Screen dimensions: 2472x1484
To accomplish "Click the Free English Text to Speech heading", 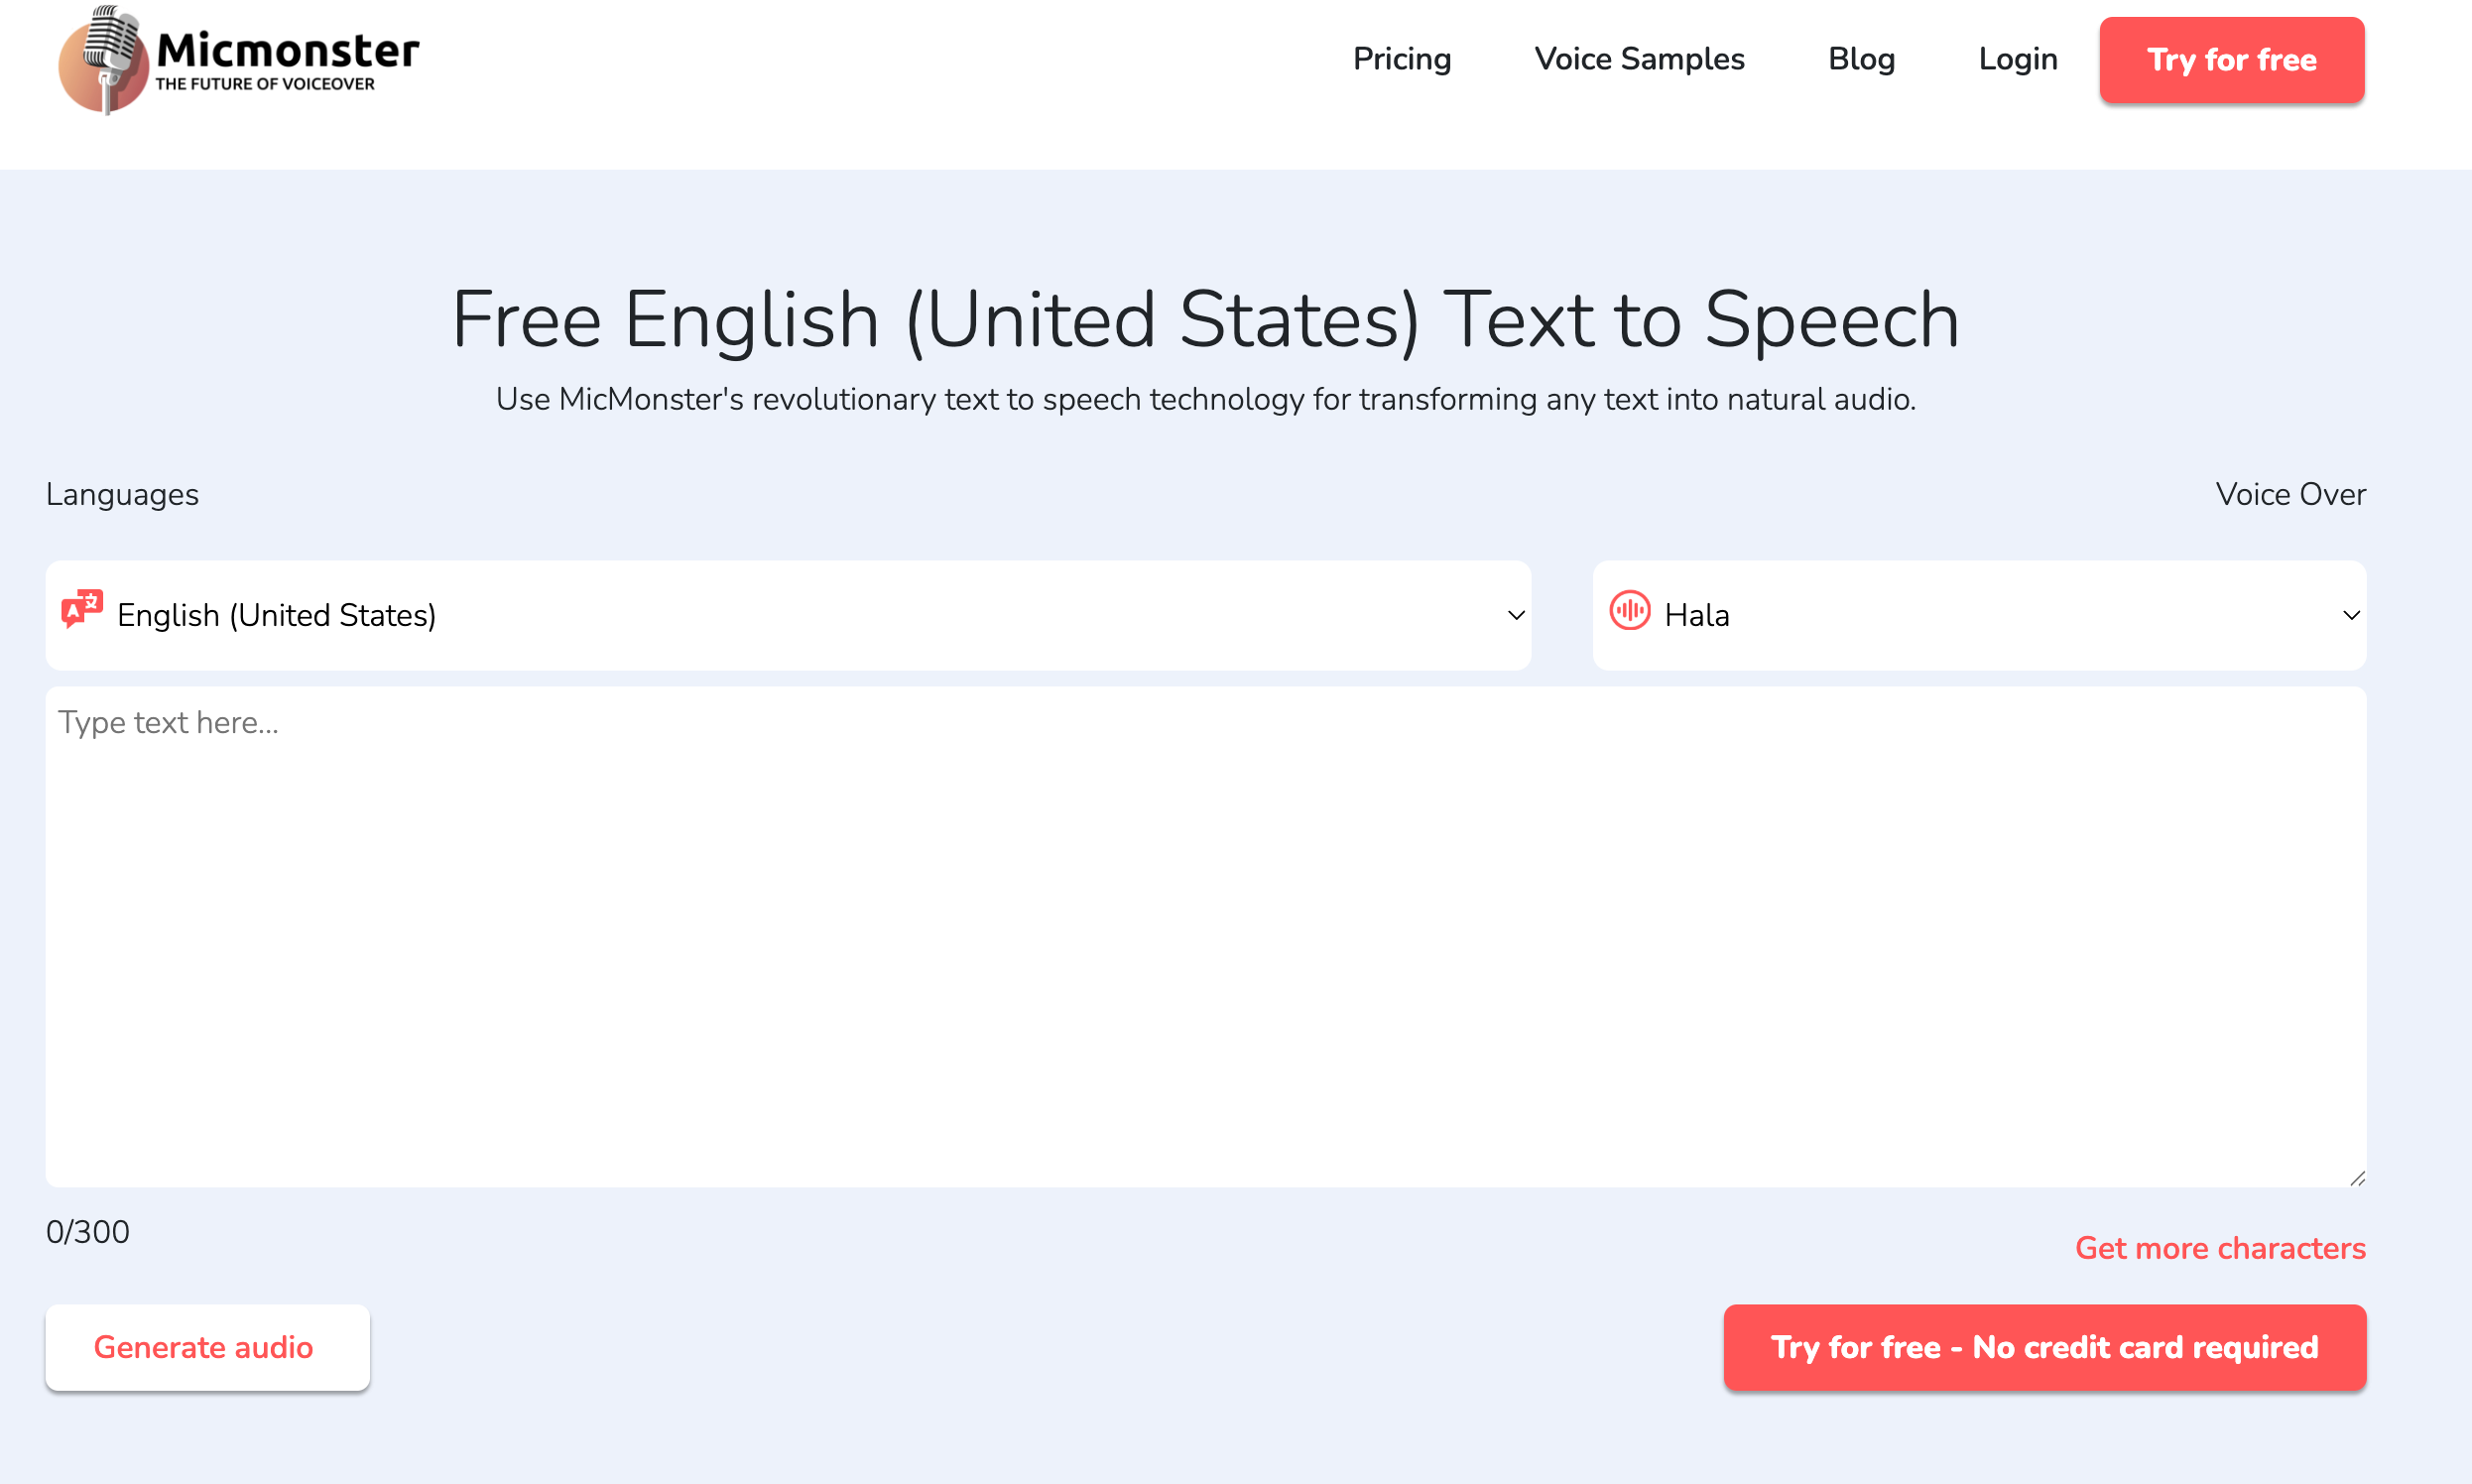I will click(x=1205, y=320).
